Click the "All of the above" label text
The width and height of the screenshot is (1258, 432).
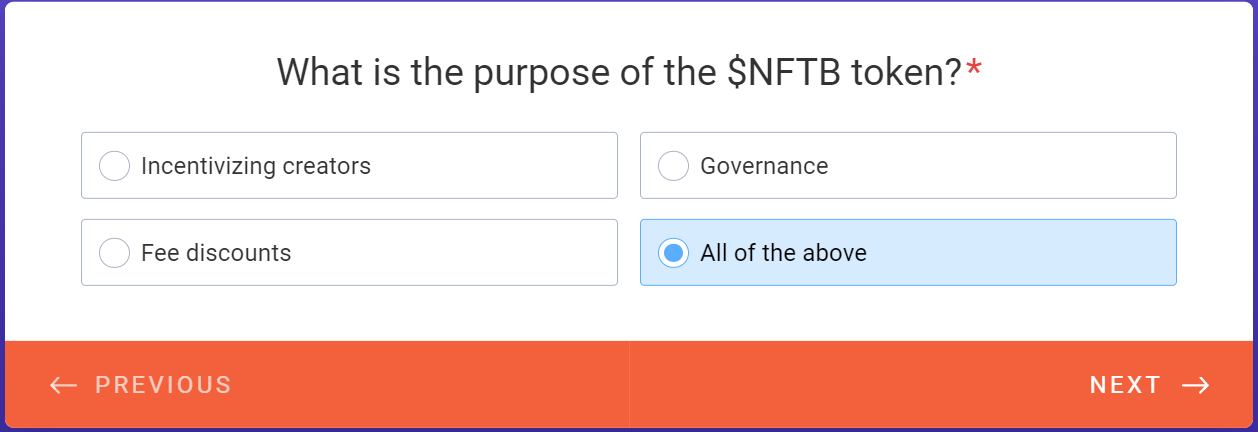pyautogui.click(x=783, y=253)
